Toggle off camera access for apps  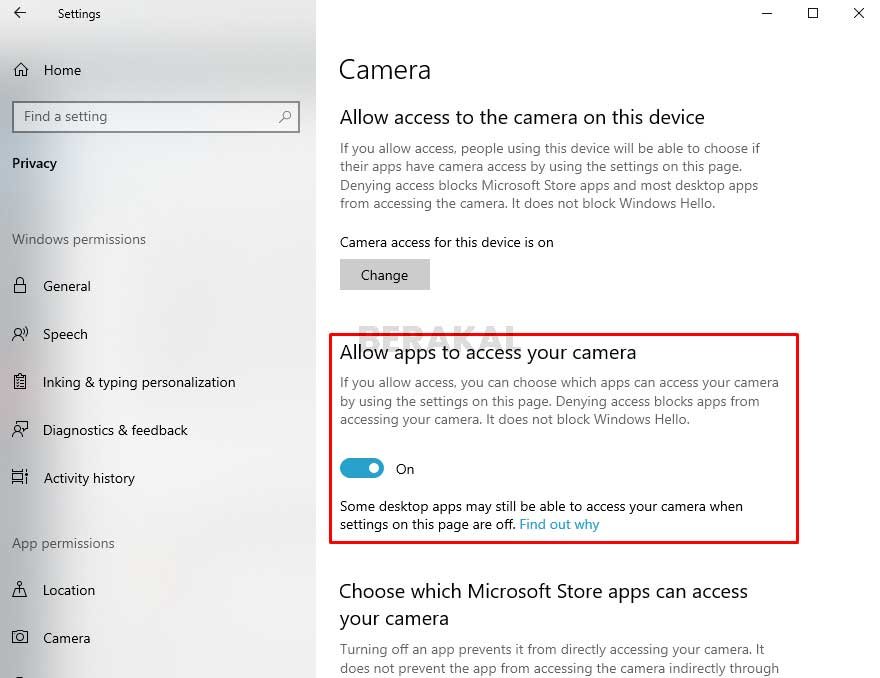coord(362,468)
